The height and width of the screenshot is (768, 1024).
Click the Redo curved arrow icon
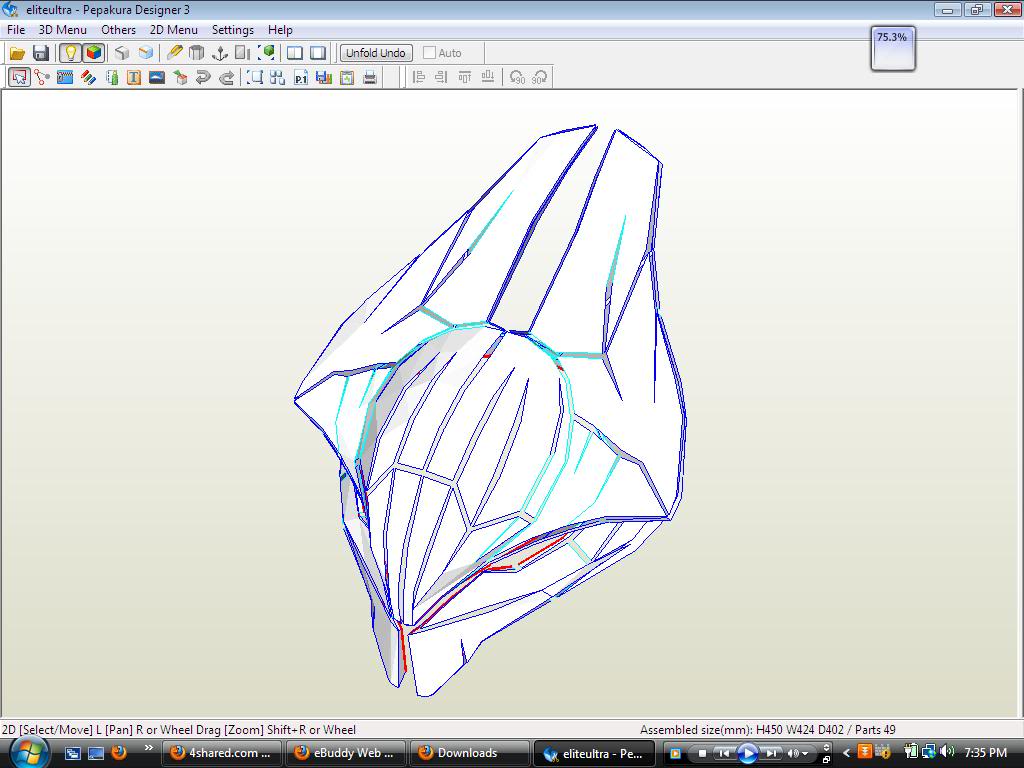tap(227, 78)
